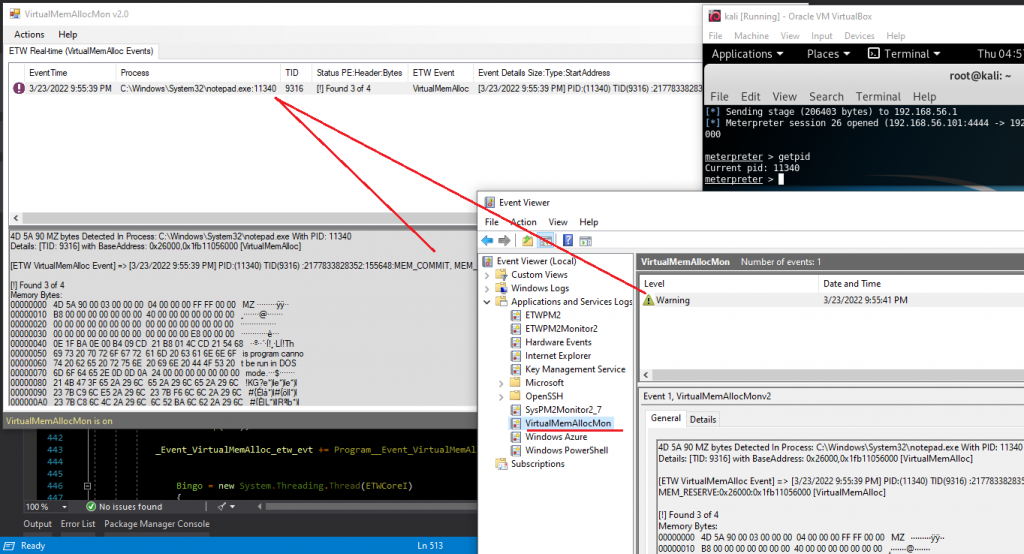Open Machine menu in VirtualBox window
1024x554 pixels.
(751, 36)
